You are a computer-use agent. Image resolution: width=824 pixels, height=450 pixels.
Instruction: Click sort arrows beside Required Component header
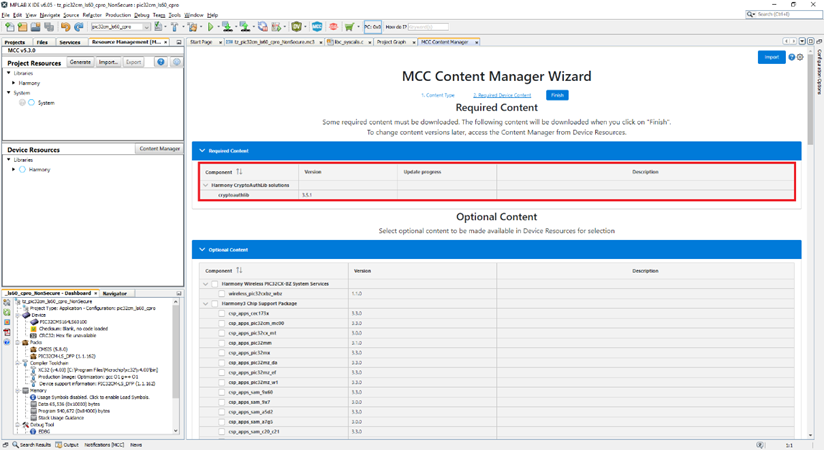(239, 171)
